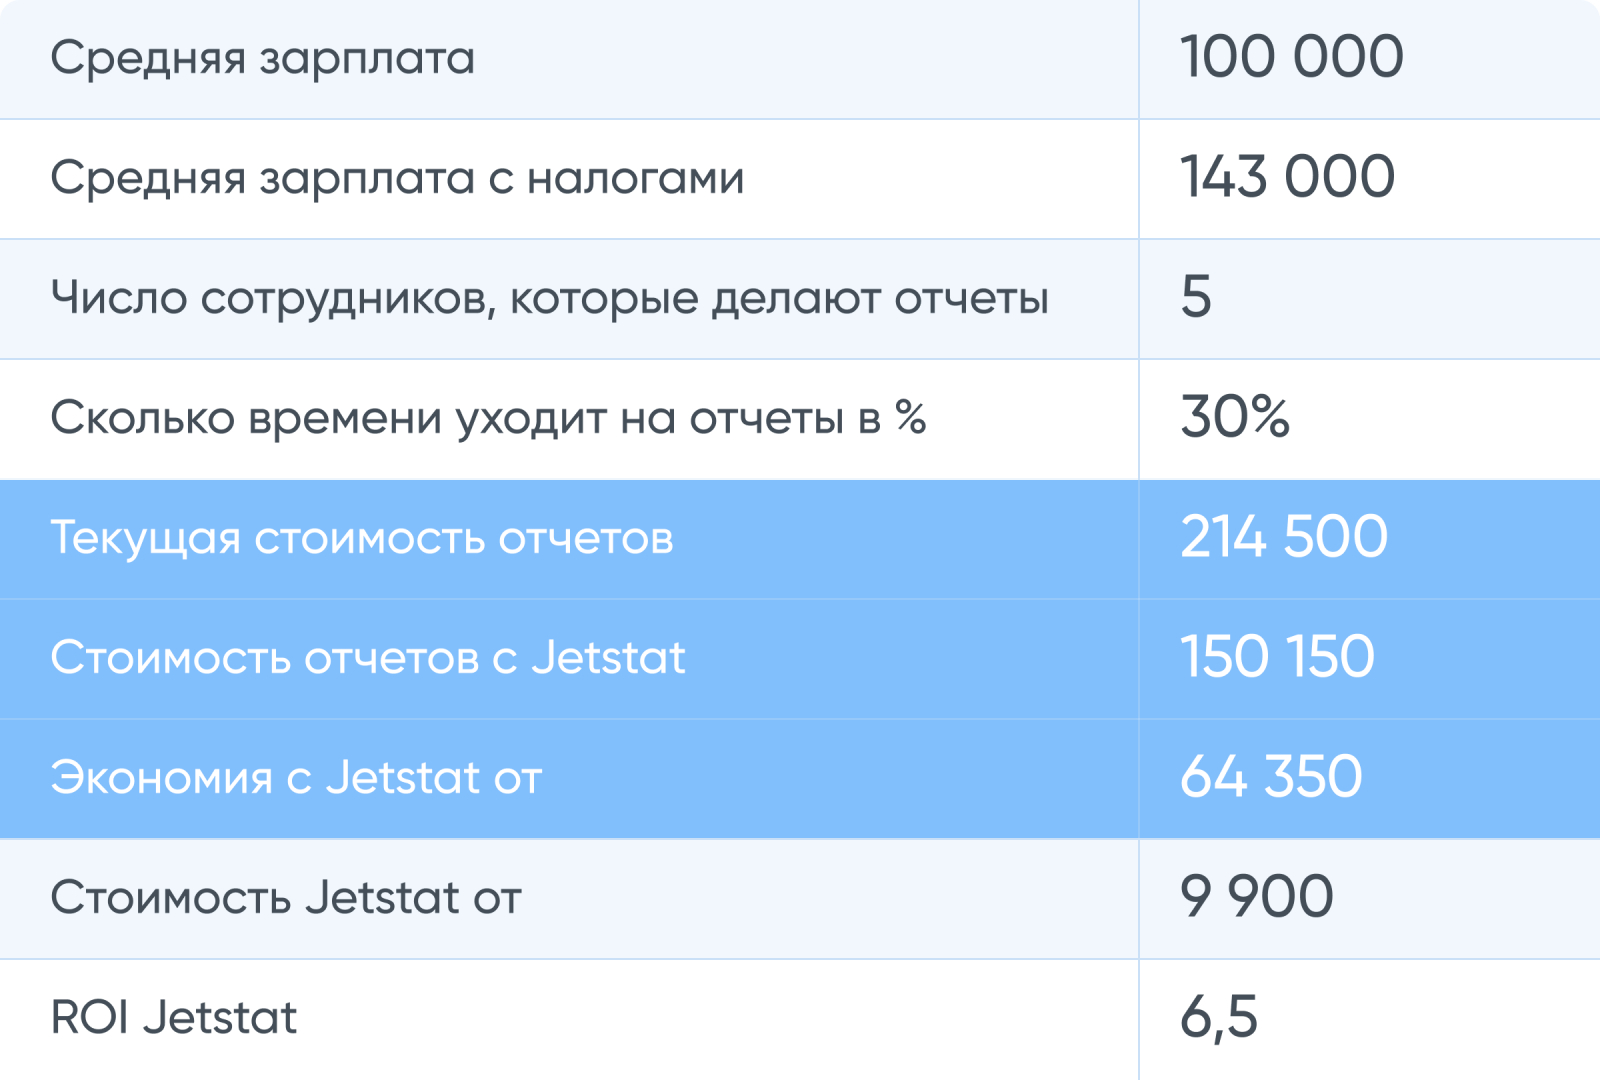The image size is (1600, 1080).
Task: Select the 30% time value
Action: tap(1235, 417)
